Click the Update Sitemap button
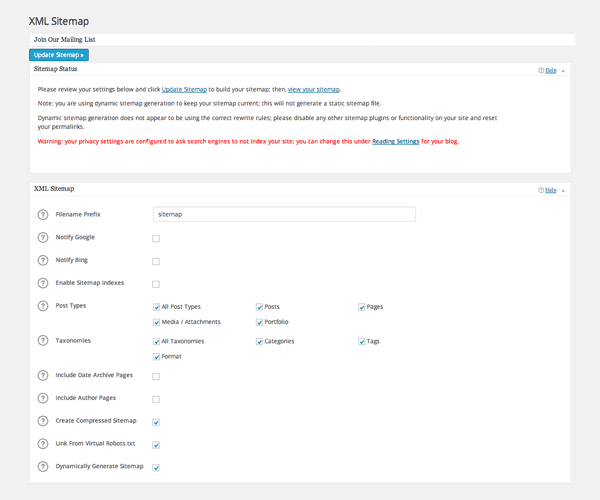The image size is (600, 500). tap(59, 55)
